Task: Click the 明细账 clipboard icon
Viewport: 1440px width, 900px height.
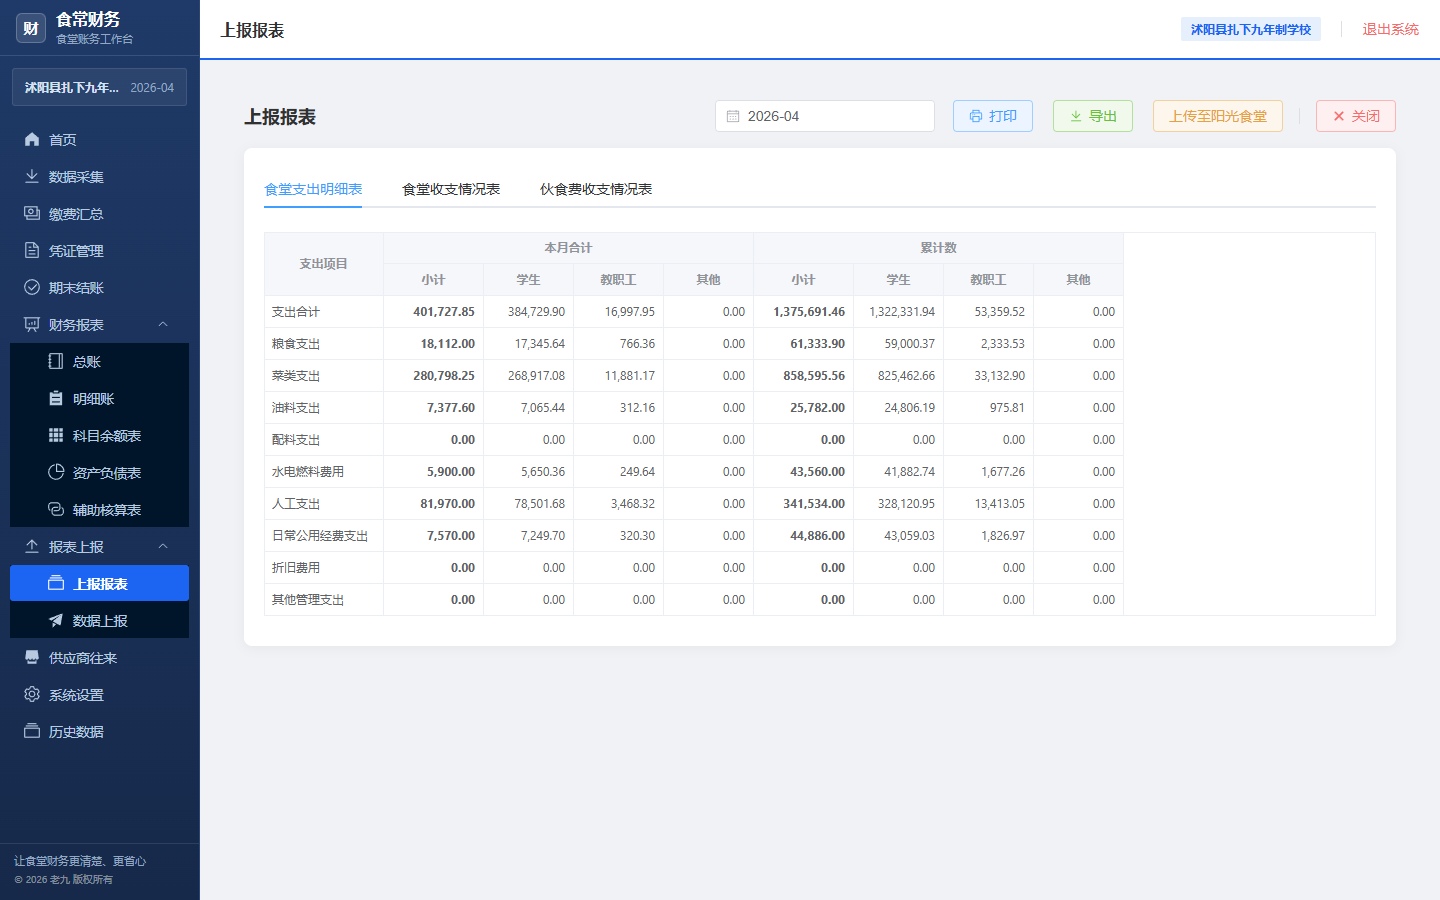Action: pyautogui.click(x=56, y=398)
